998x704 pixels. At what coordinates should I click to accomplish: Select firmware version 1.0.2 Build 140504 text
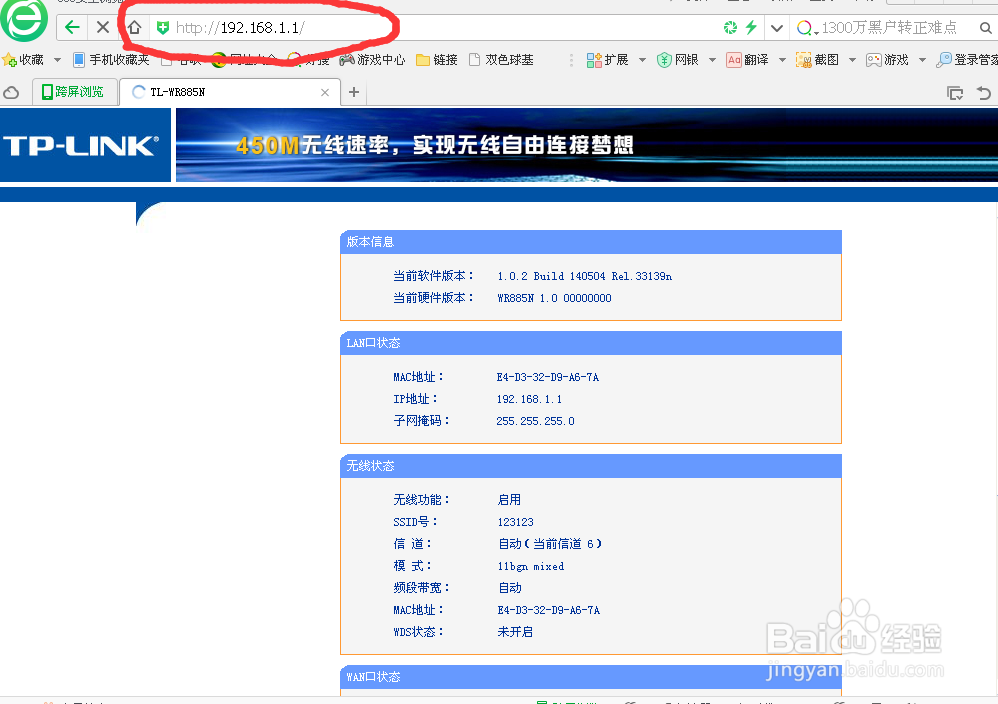point(584,276)
